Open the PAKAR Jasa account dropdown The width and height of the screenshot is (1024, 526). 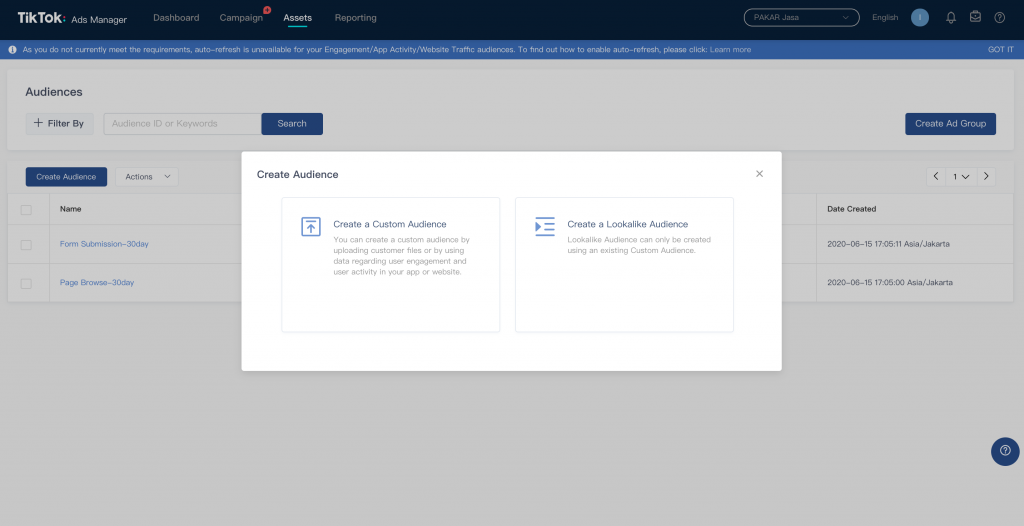(801, 18)
